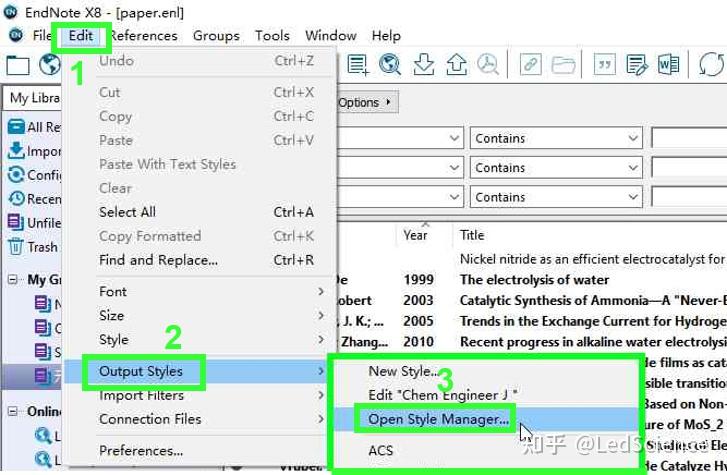Click the EndNote document icon beside File
727x475 pixels.
(x=16, y=35)
